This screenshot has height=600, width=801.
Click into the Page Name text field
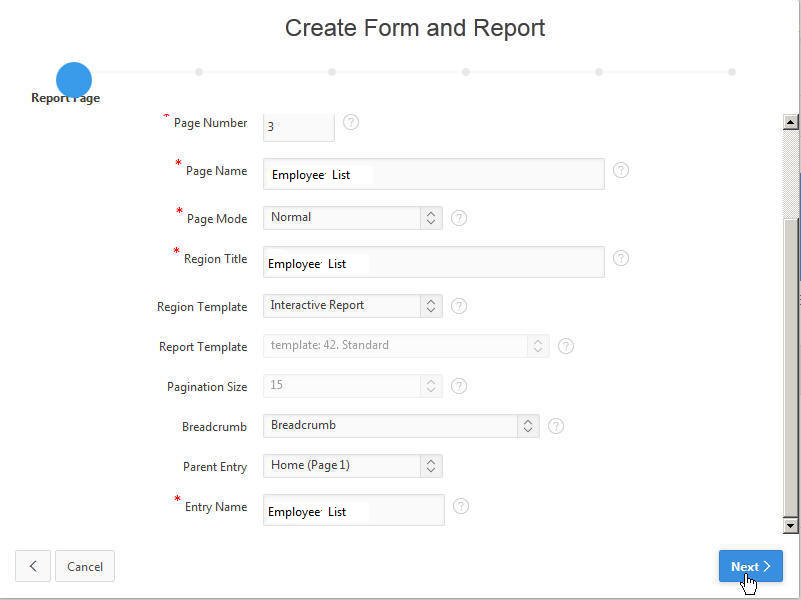433,174
